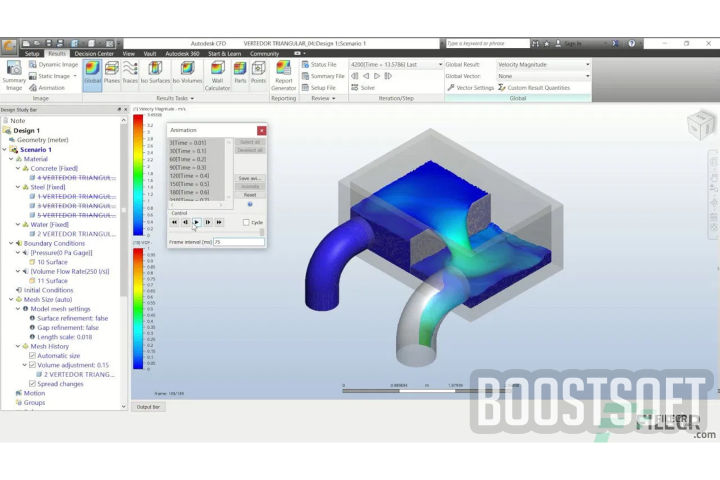Image resolution: width=720 pixels, height=480 pixels.
Task: Close the Animation dialog
Action: (x=261, y=130)
